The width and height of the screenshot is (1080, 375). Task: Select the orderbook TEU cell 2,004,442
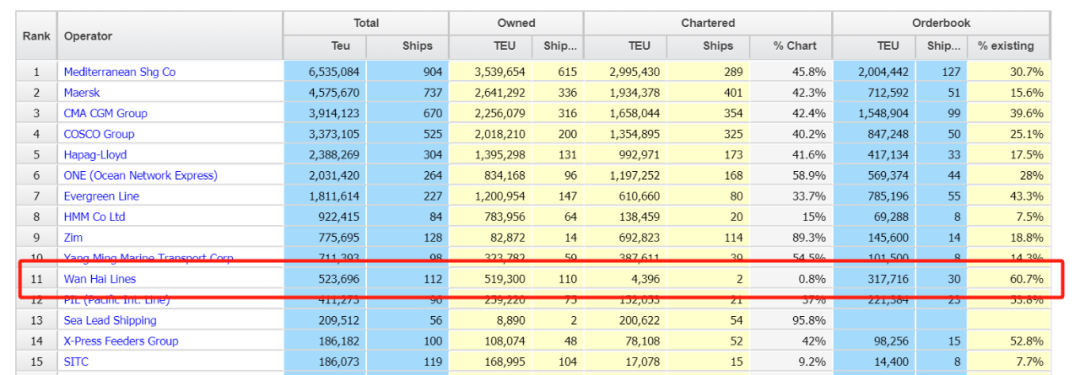click(875, 72)
